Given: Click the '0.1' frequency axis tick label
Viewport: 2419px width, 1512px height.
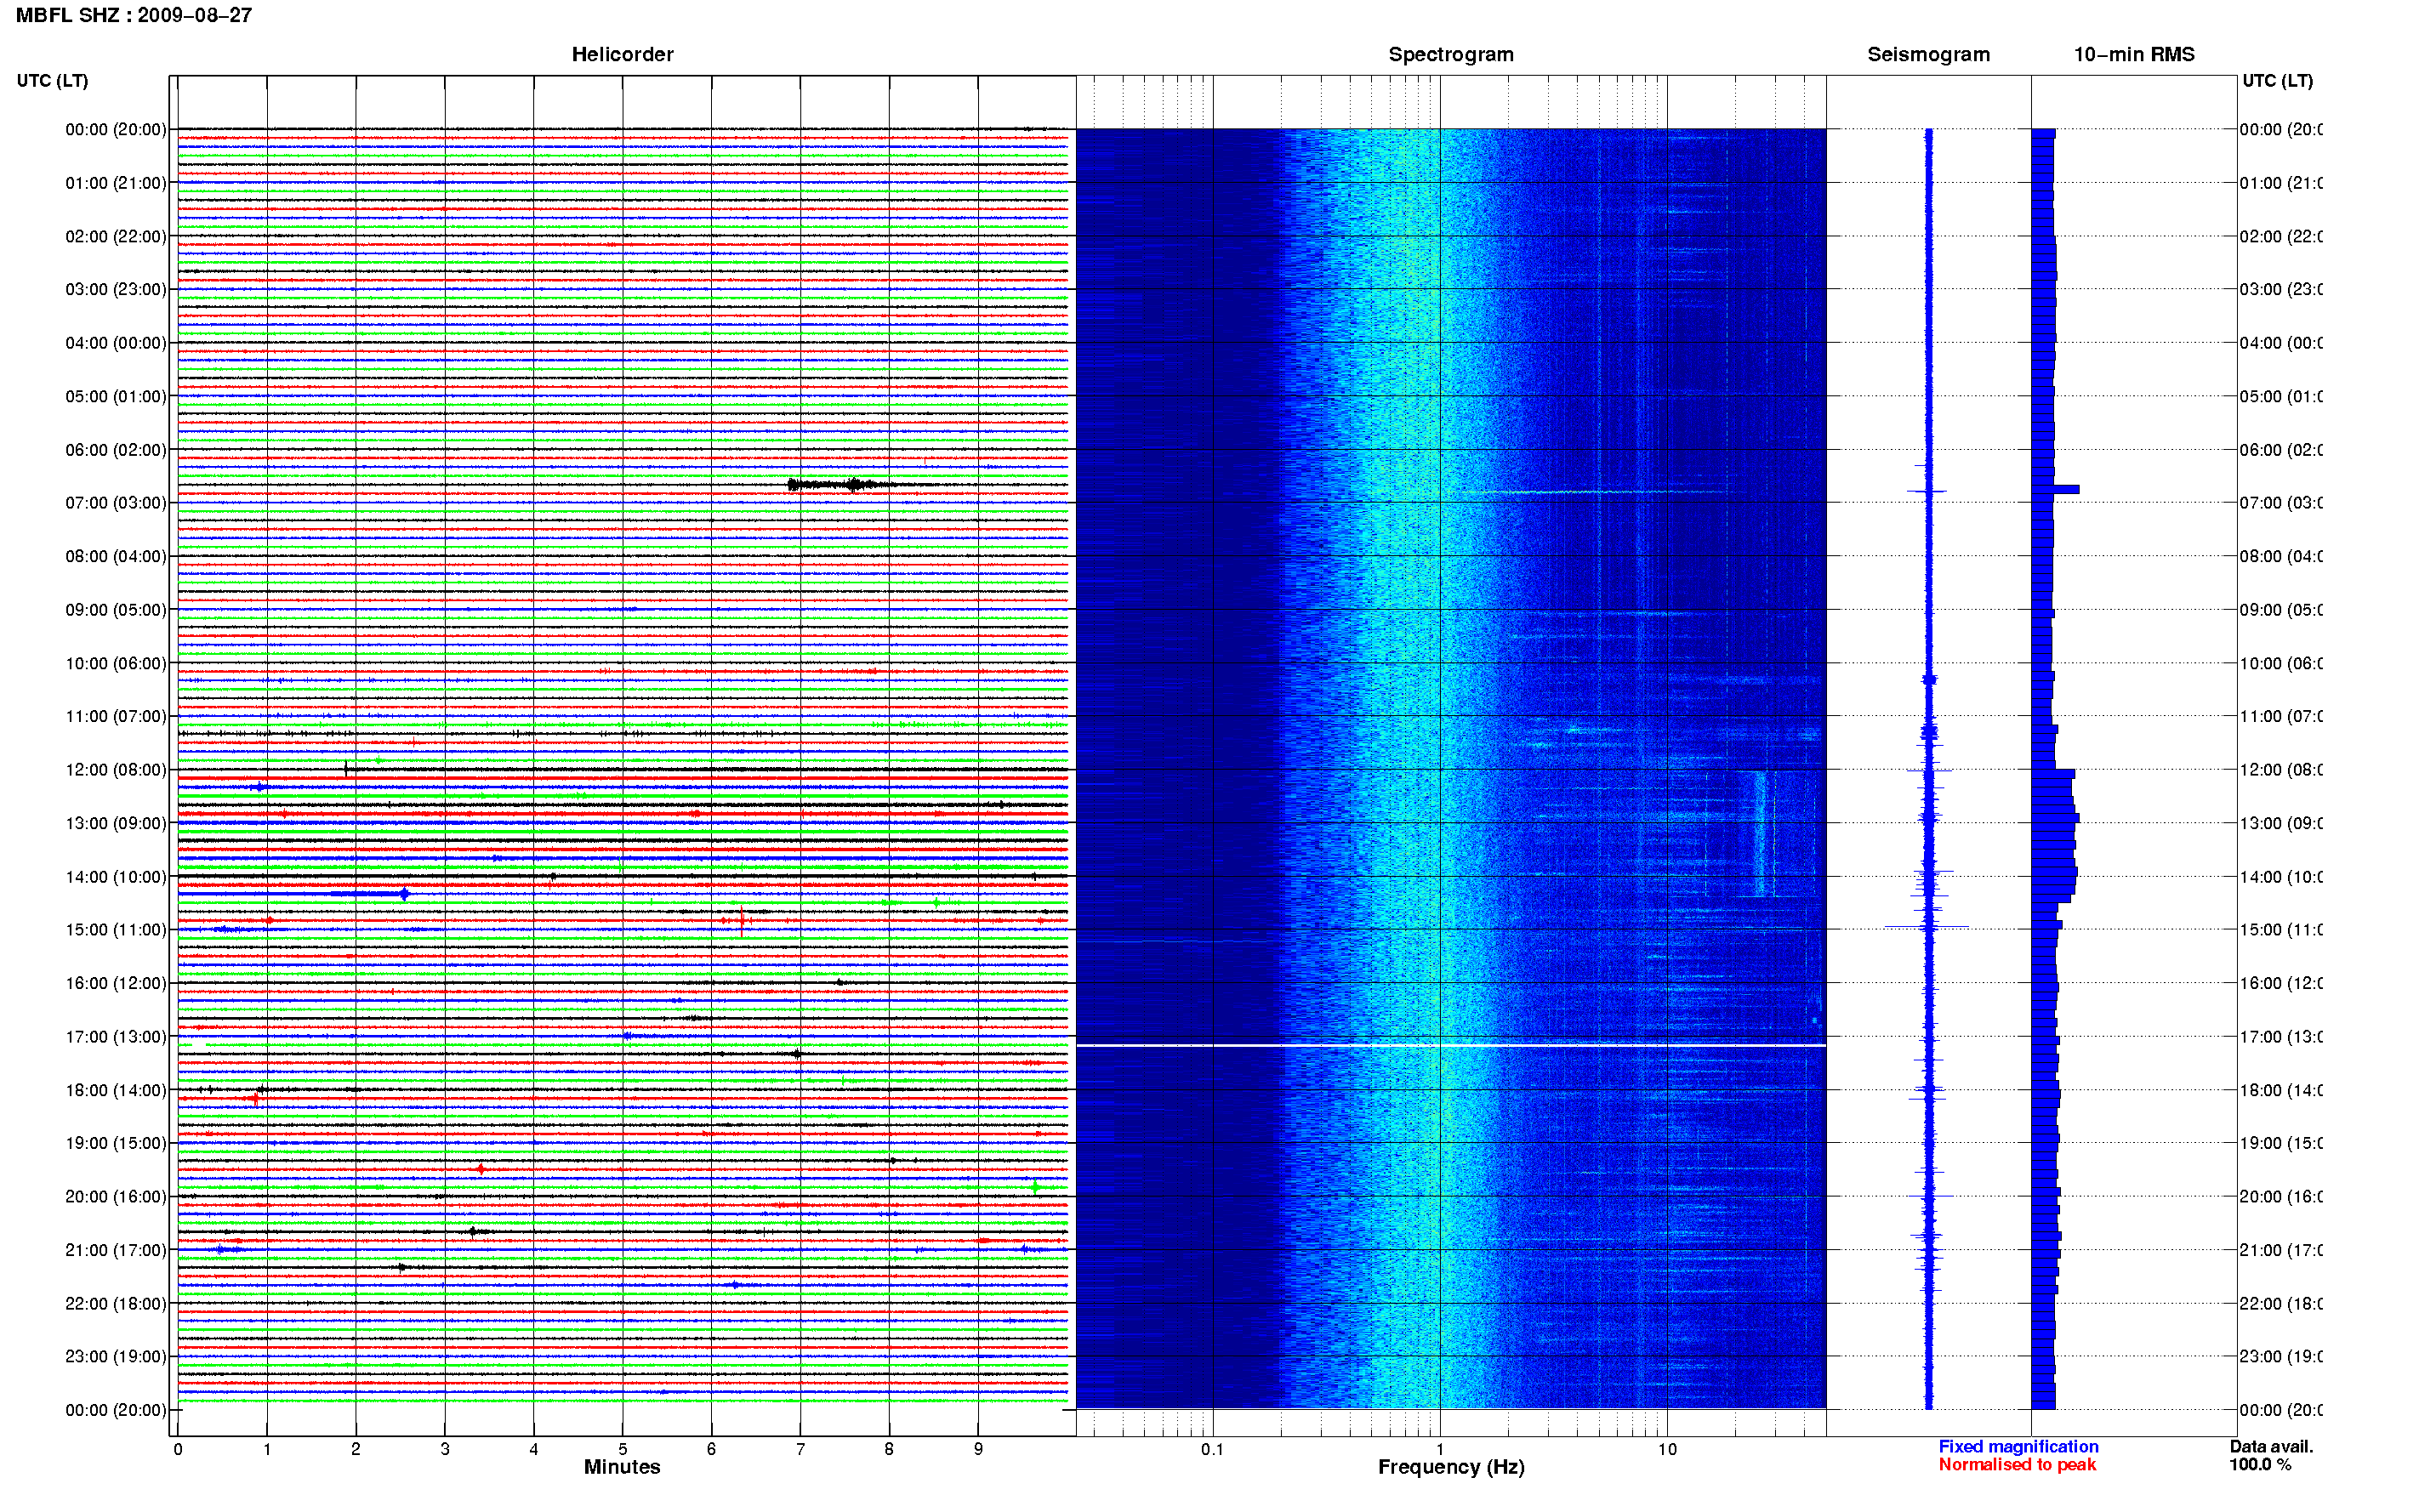Looking at the screenshot, I should pos(1212,1448).
